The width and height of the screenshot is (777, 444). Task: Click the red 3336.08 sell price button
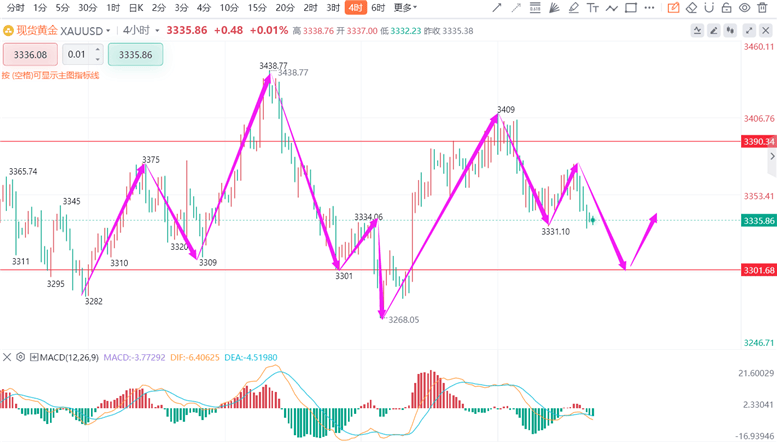[30, 55]
